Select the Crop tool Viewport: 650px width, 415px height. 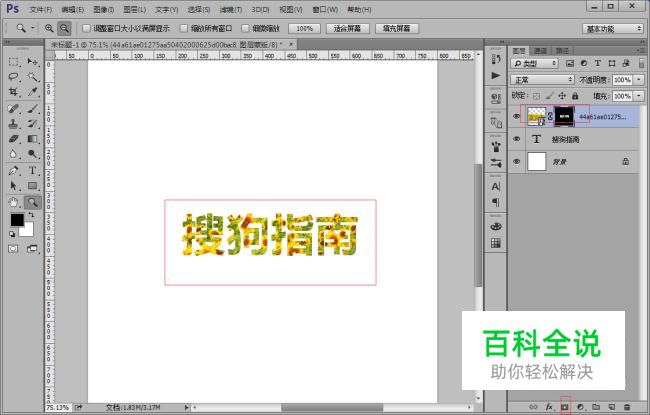13,92
